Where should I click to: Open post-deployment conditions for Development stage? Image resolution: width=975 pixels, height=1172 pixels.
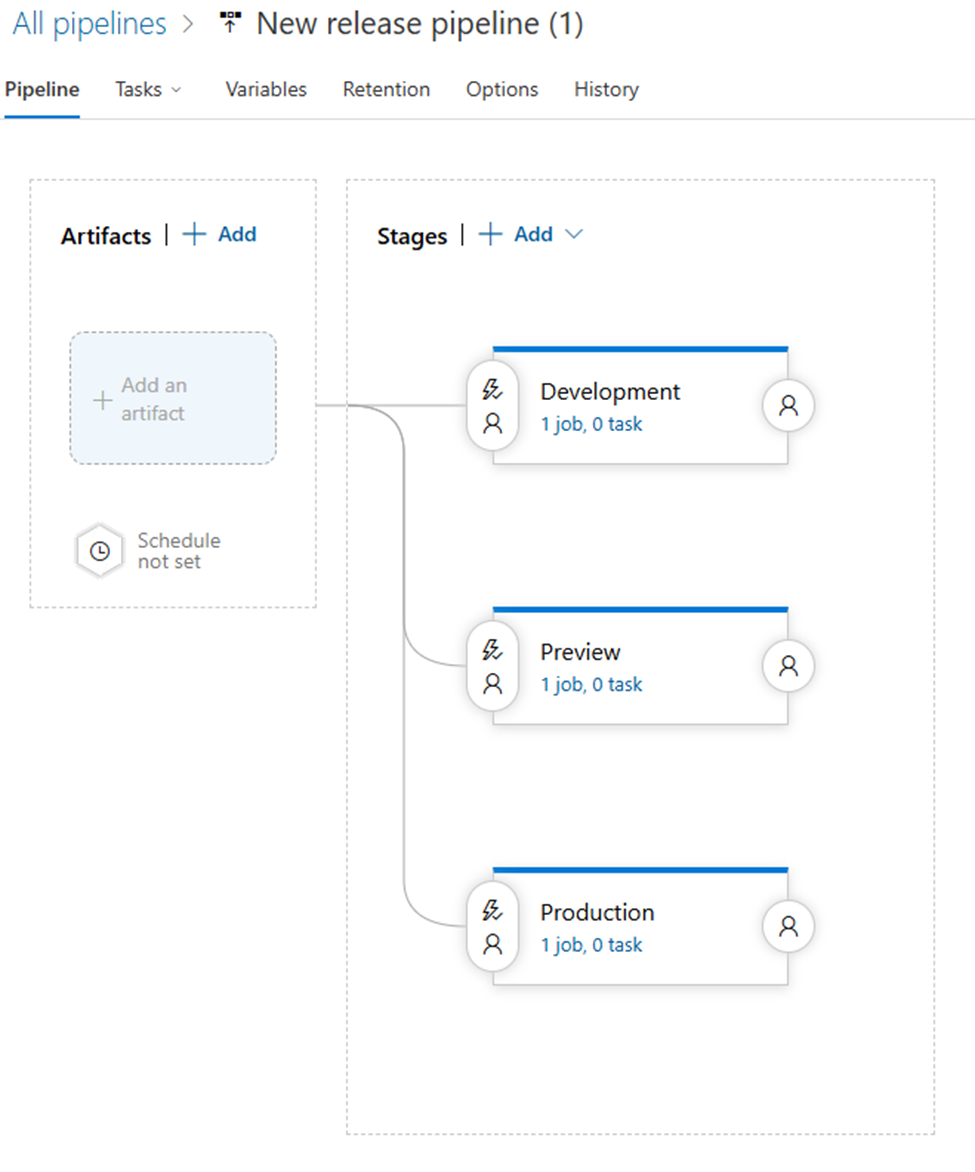click(x=788, y=406)
